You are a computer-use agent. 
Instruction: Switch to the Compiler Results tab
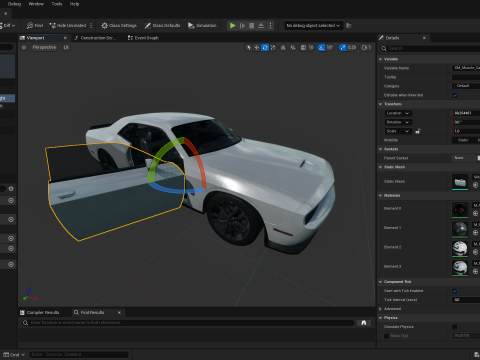[x=40, y=312]
